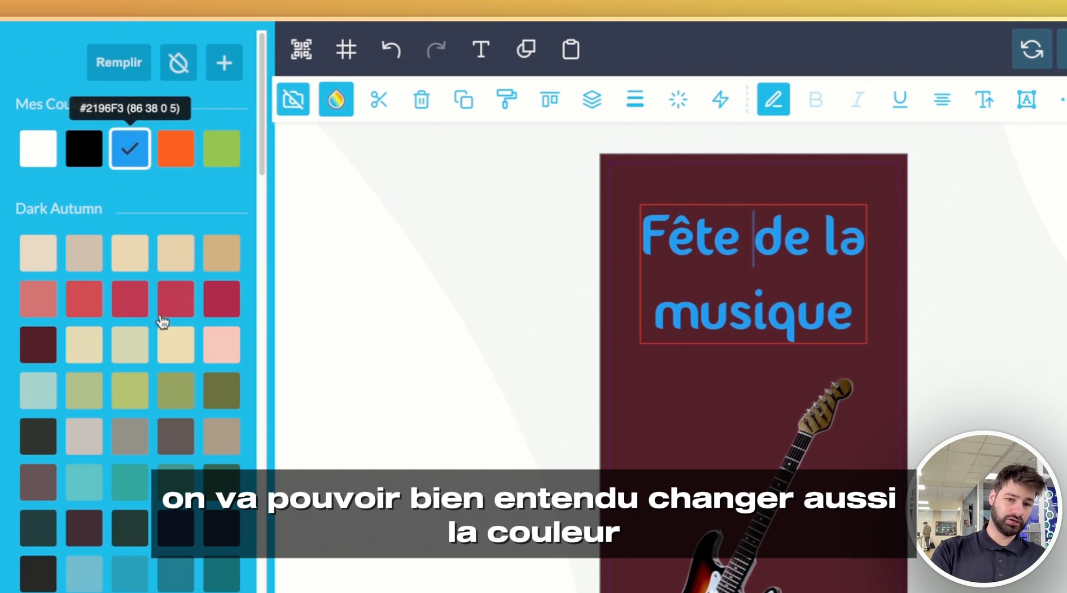Click the lightning bolt icon
Image resolution: width=1067 pixels, height=593 pixels.
click(720, 99)
